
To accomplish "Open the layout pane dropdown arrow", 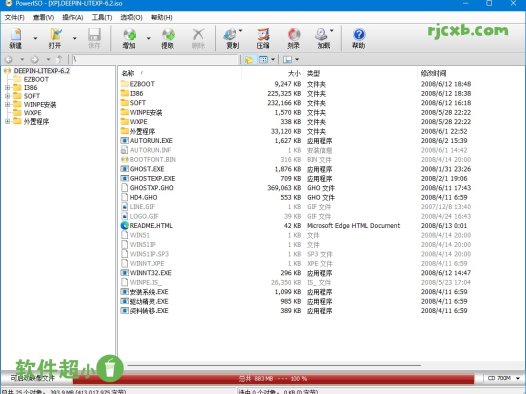I will (x=297, y=60).
